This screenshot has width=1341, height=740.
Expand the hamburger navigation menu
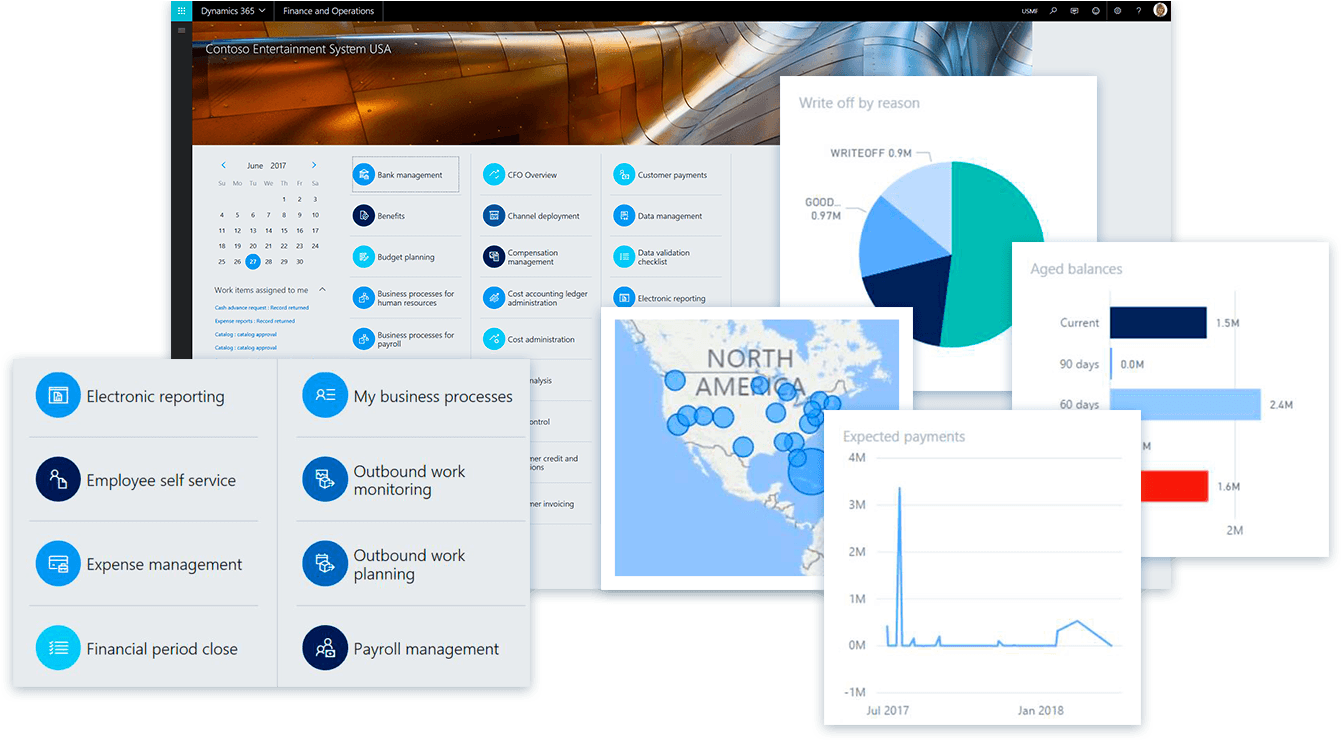click(181, 31)
